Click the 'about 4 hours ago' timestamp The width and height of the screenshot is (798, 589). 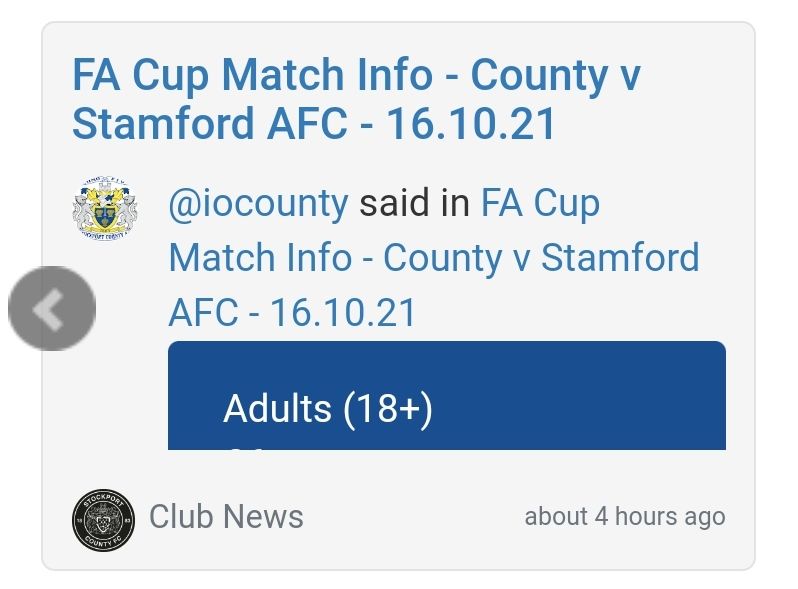624,517
